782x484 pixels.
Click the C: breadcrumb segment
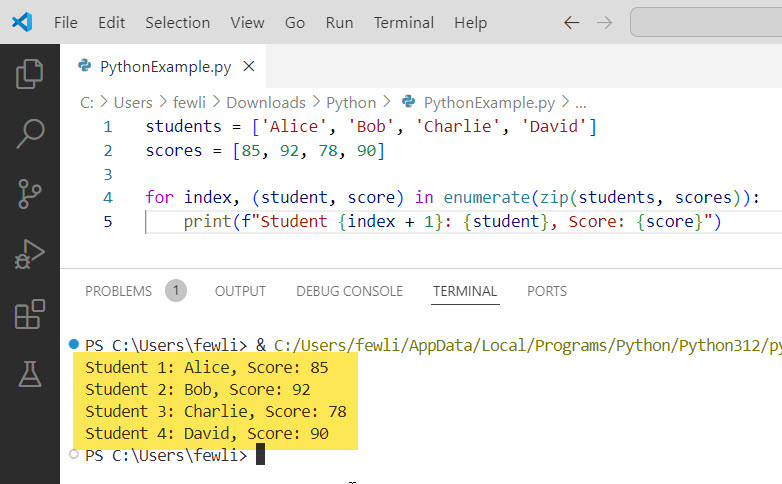point(86,102)
